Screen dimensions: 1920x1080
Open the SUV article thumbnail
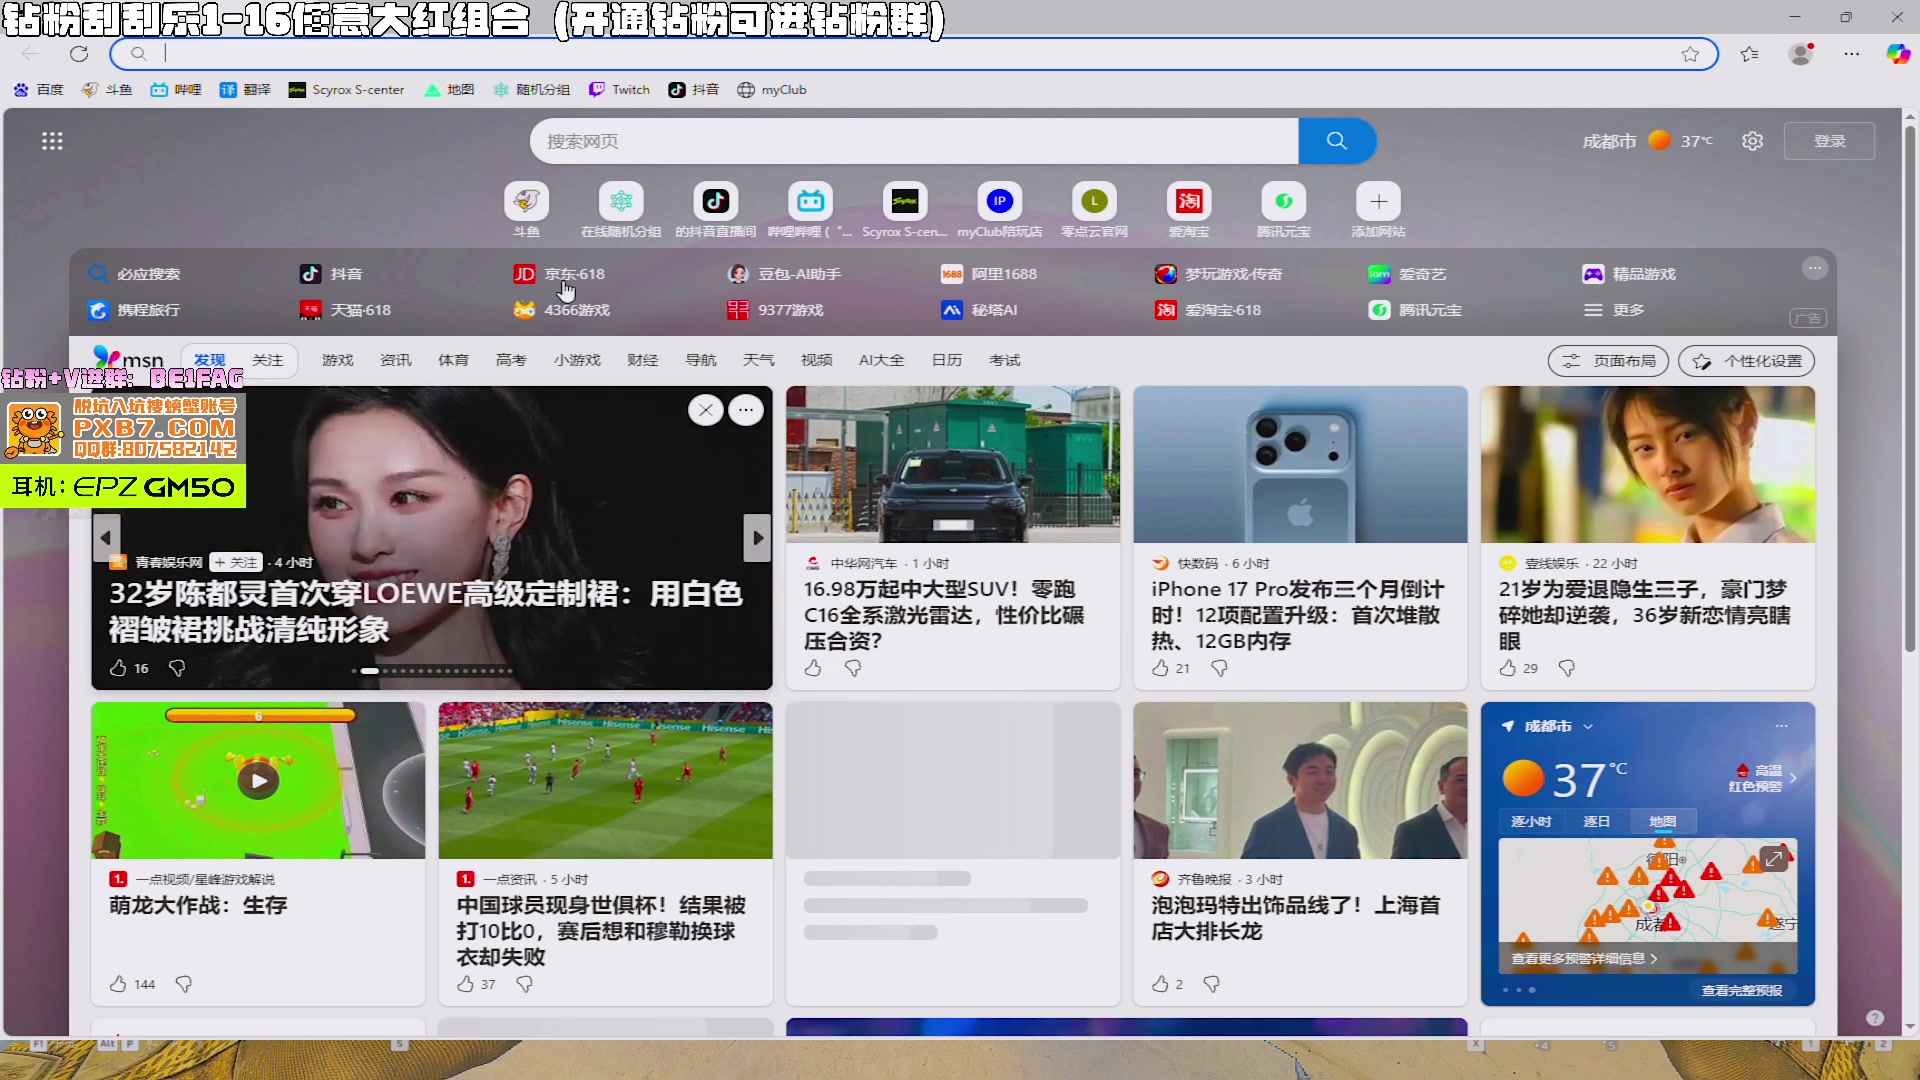coord(952,464)
